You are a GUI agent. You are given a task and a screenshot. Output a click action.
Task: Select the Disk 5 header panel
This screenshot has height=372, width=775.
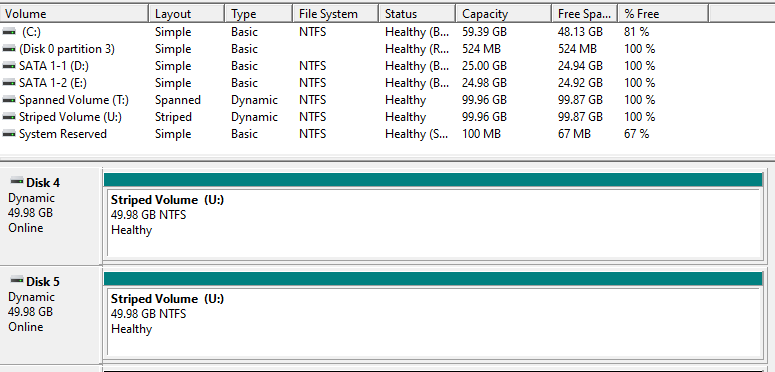50,314
